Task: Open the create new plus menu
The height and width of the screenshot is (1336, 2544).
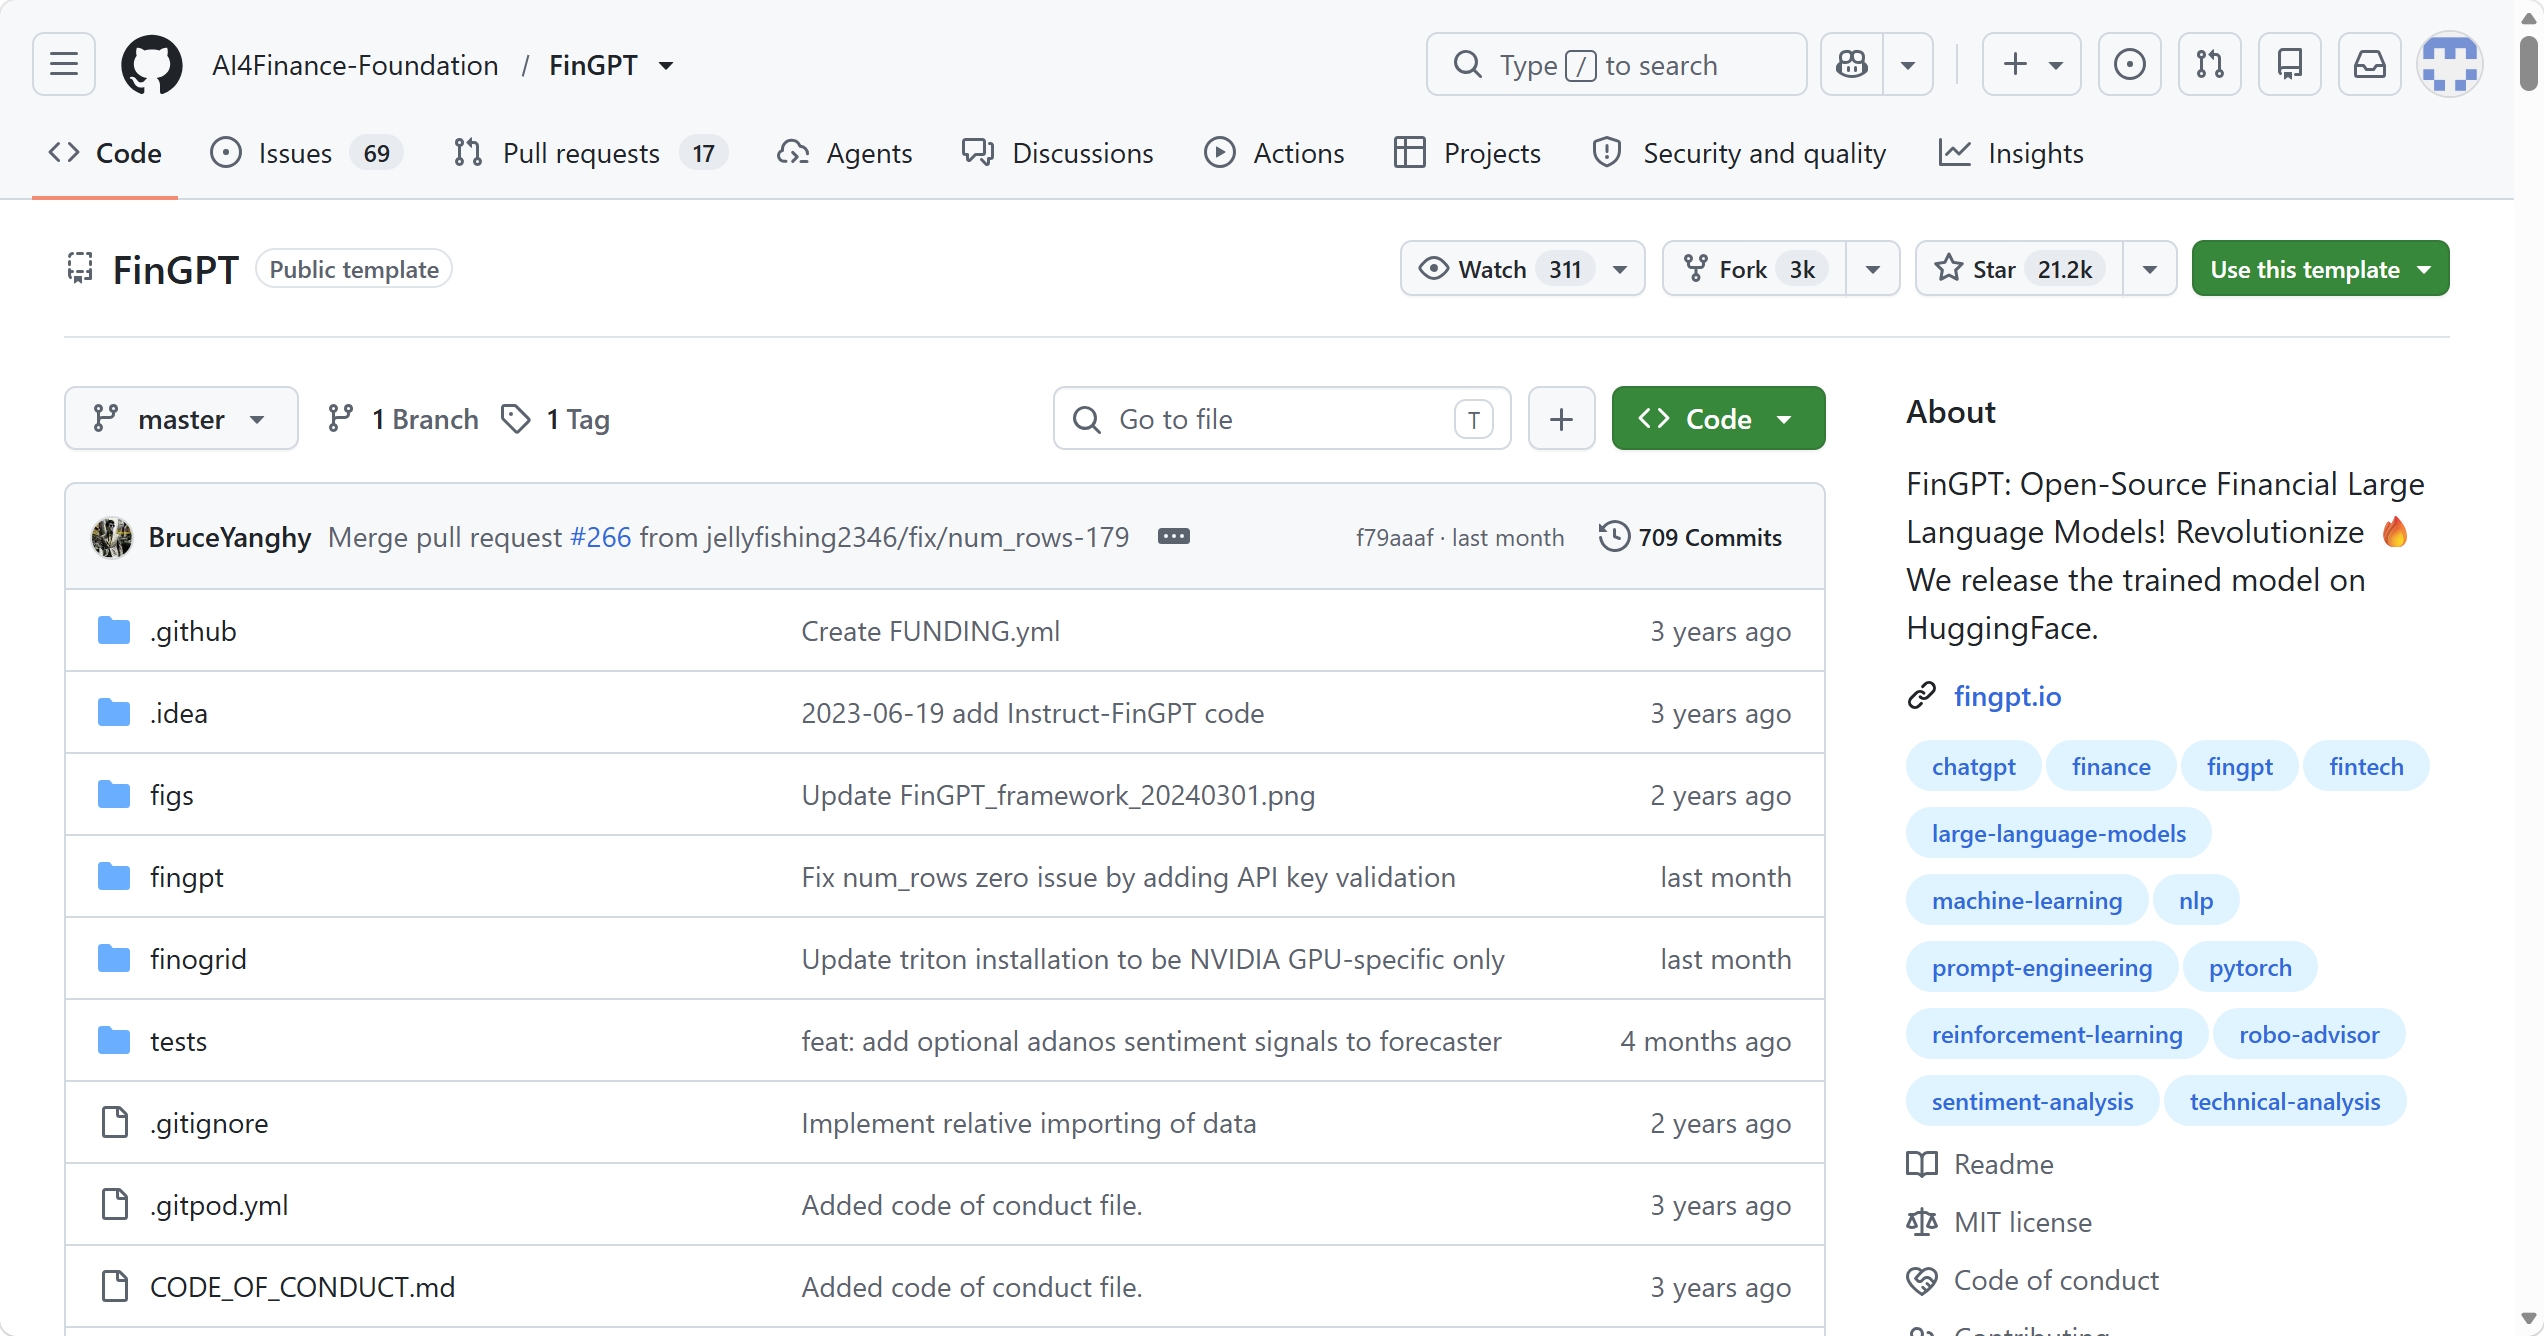Action: coord(2032,65)
